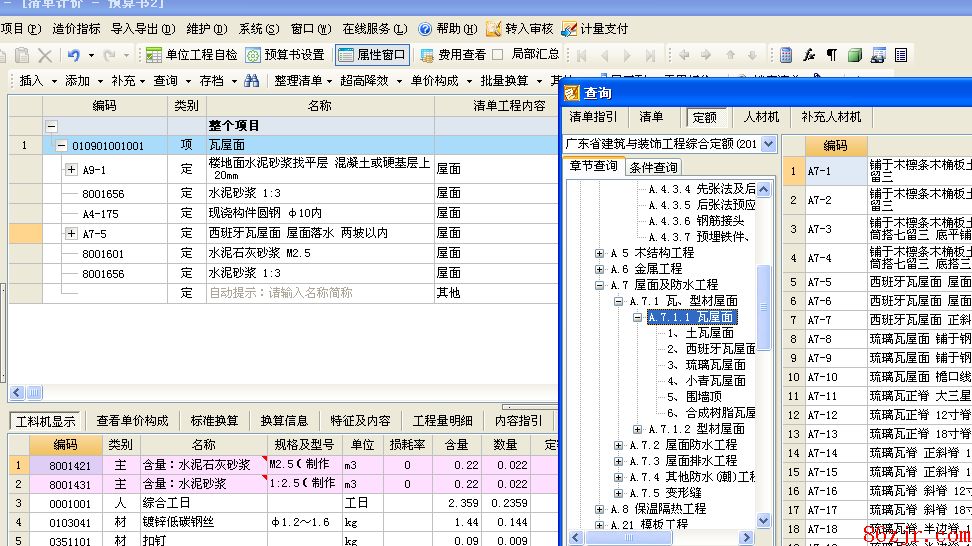This screenshot has height=546, width=972.
Task: Open 预算书设置 budget settings
Action: (x=285, y=55)
